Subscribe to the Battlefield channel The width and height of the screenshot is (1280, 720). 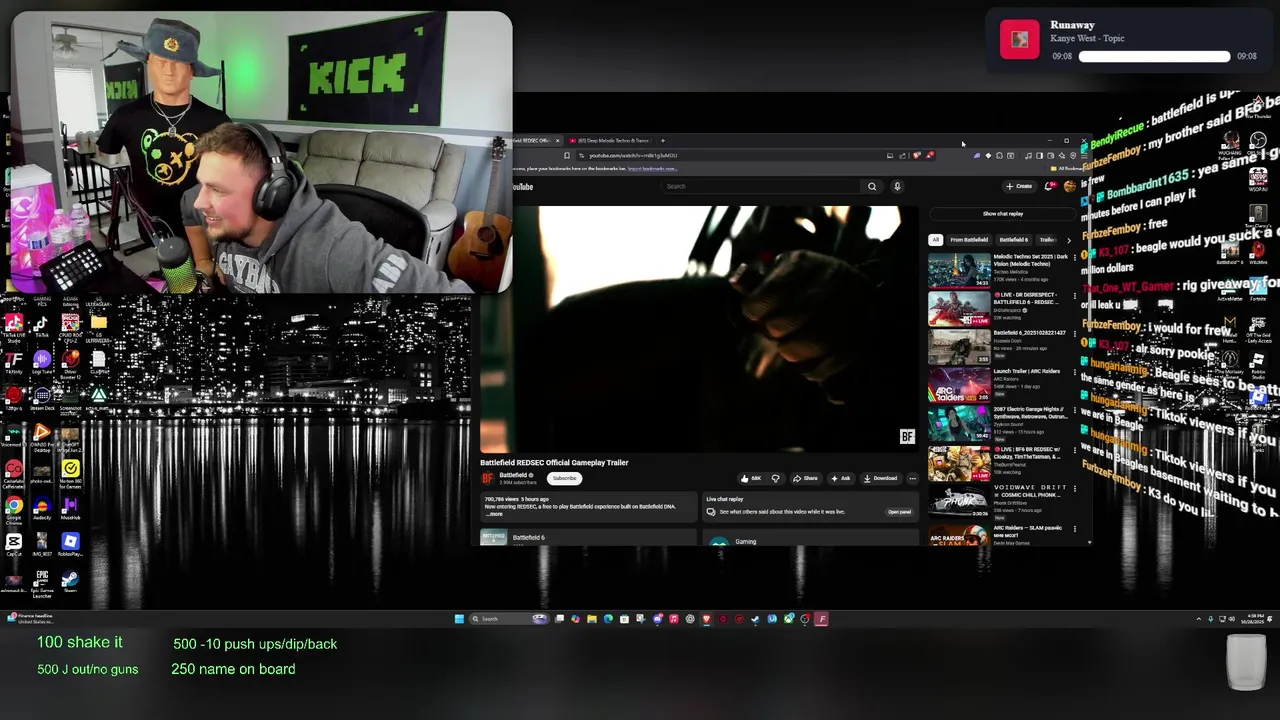coord(564,478)
